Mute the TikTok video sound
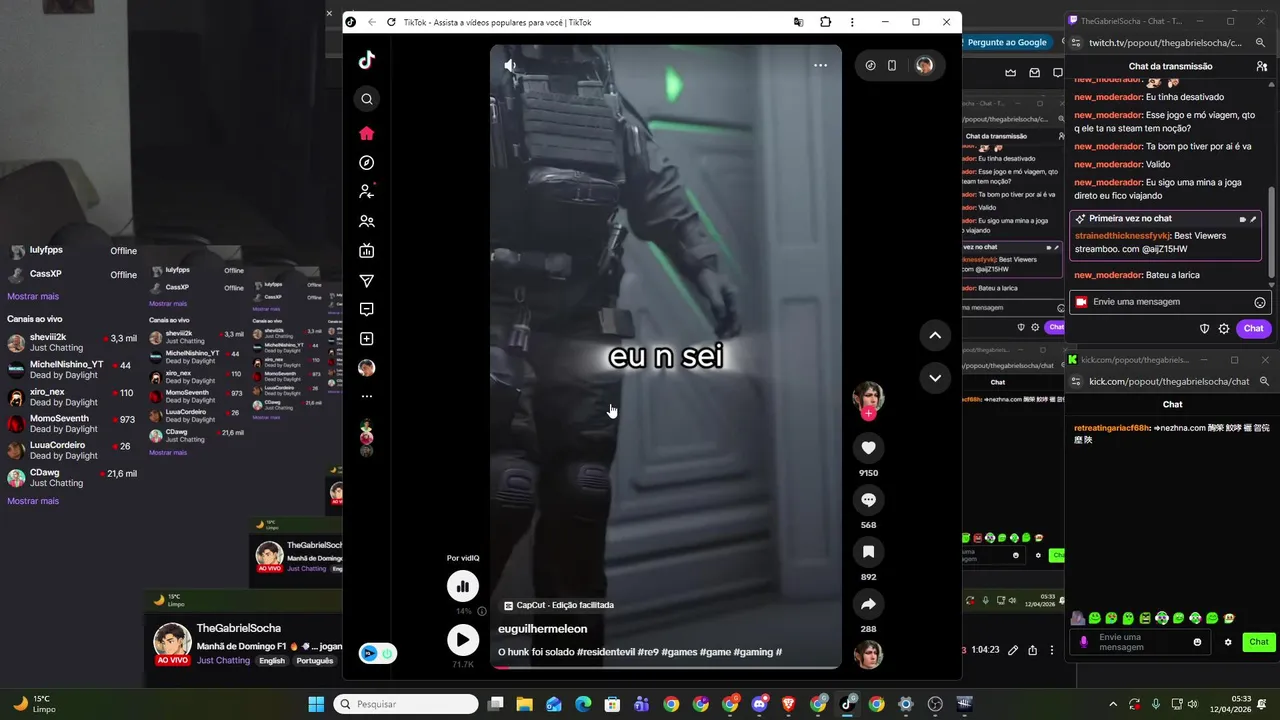 pyautogui.click(x=510, y=65)
